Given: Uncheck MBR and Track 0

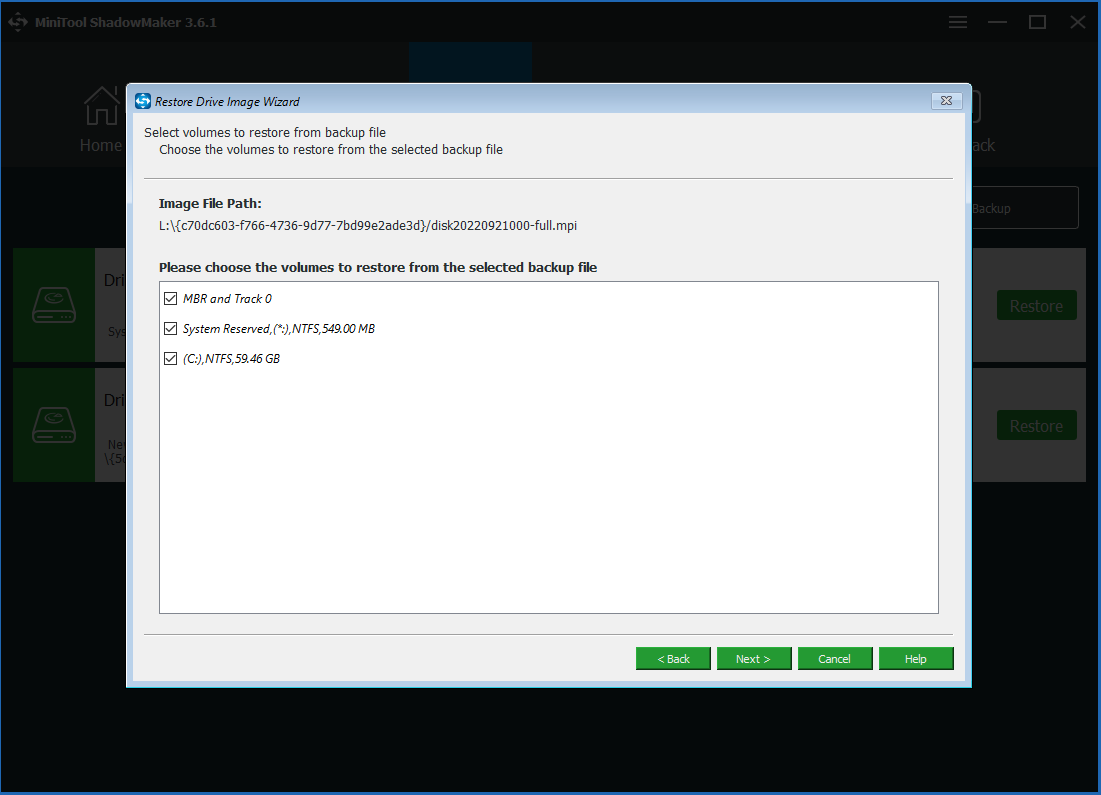Looking at the screenshot, I should click(170, 298).
